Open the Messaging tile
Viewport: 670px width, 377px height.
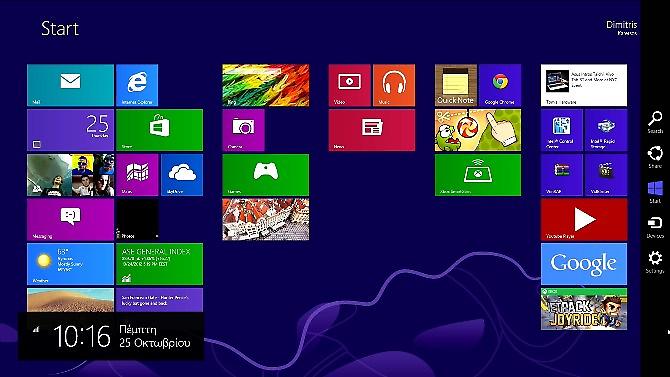[71, 220]
